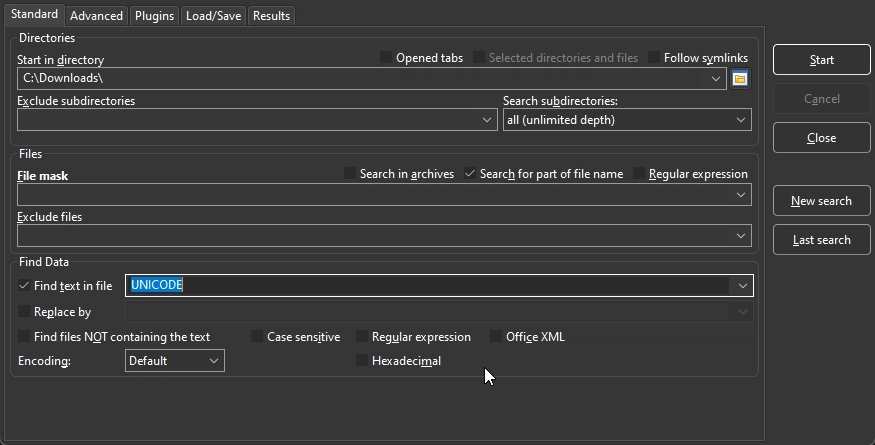875x445 pixels.
Task: Enable the Case sensitive option
Action: (x=257, y=337)
